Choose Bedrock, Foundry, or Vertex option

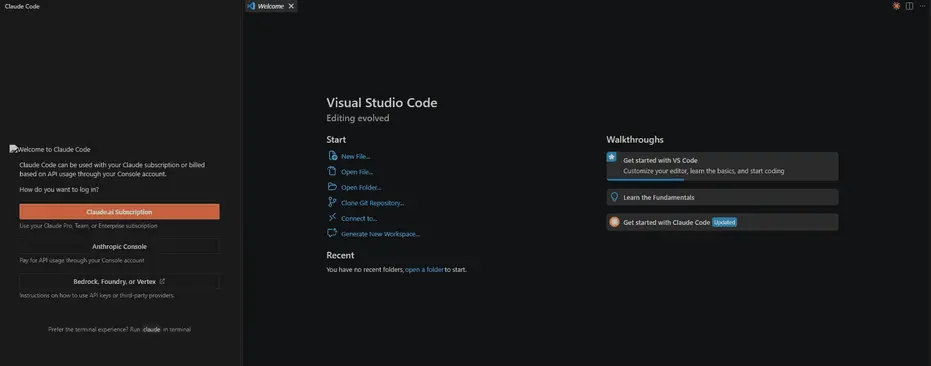click(119, 281)
